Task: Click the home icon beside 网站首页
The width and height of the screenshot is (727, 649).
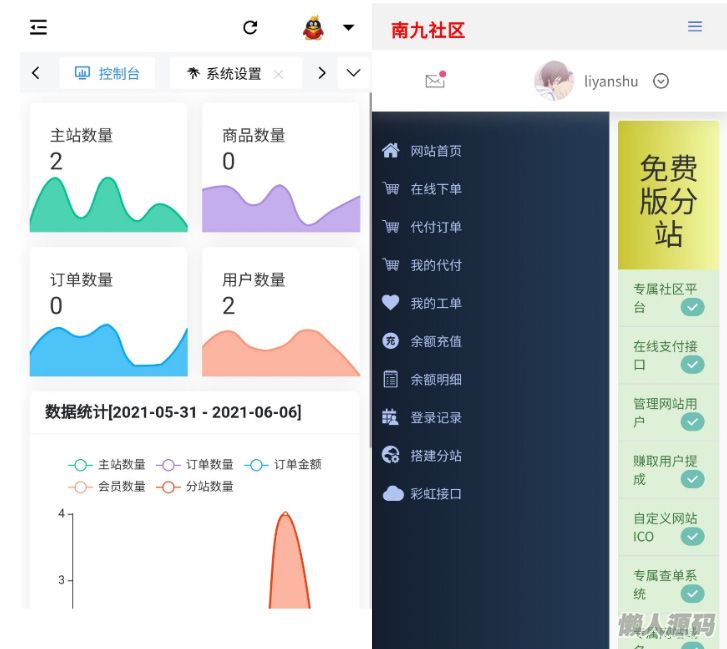Action: [390, 150]
